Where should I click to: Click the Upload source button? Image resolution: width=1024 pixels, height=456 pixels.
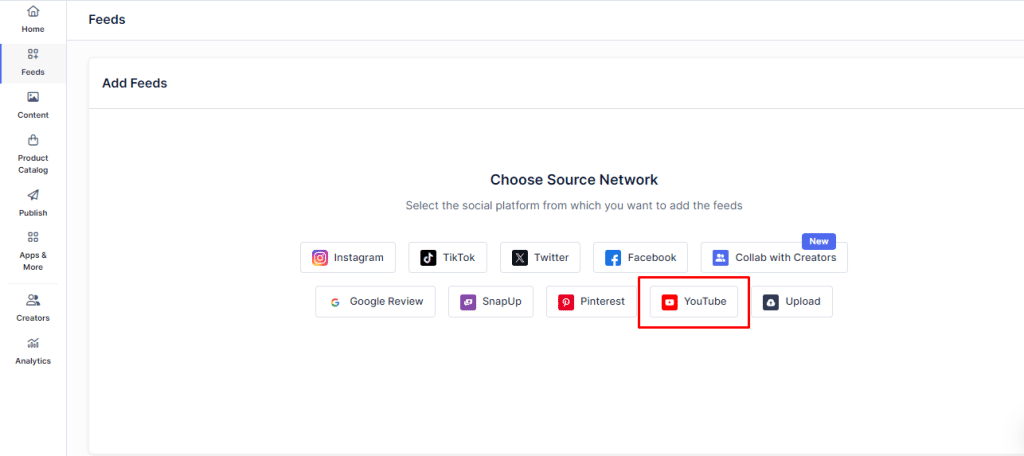click(792, 301)
